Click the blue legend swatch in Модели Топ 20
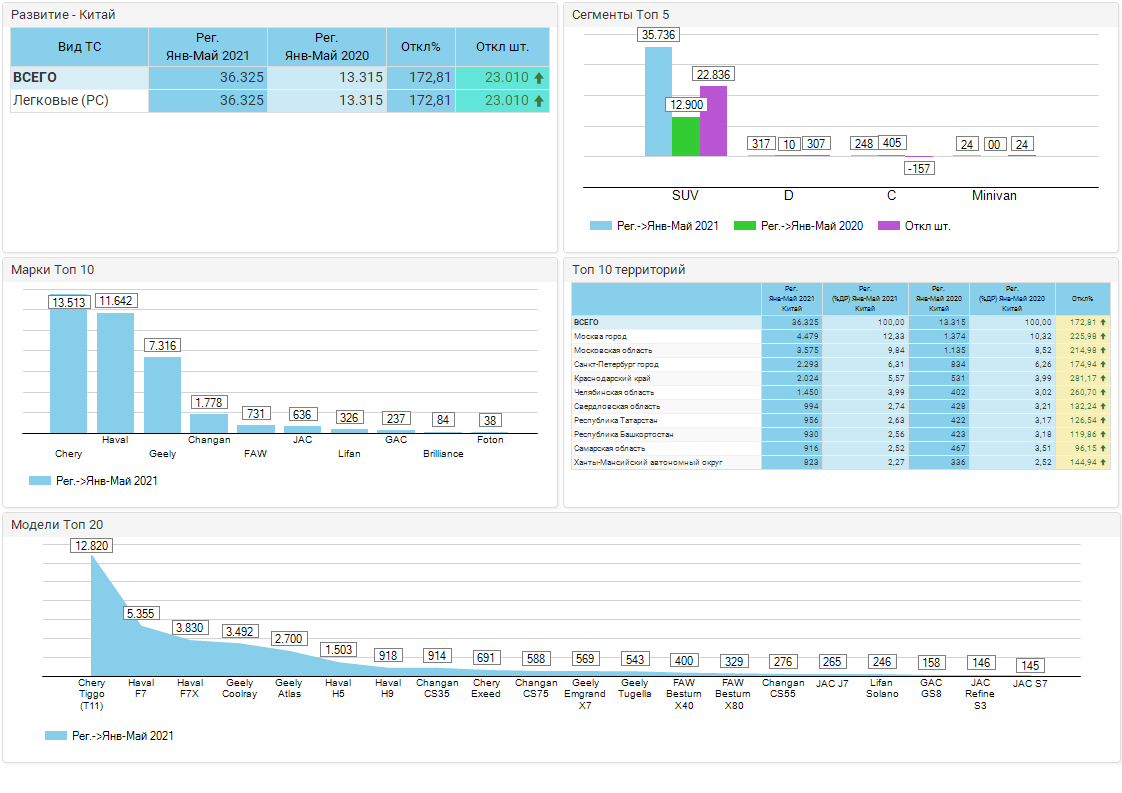 pos(55,736)
